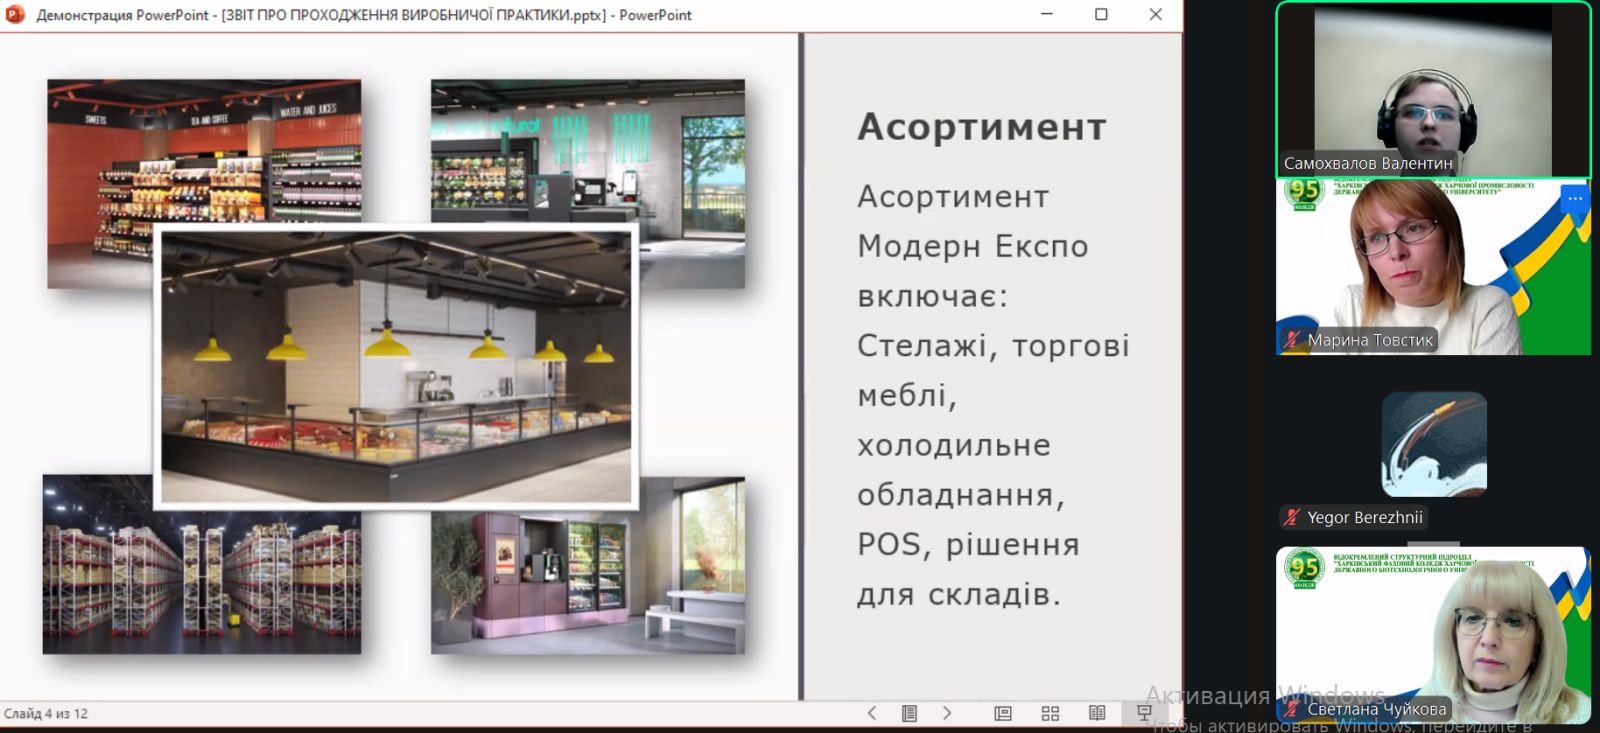The height and width of the screenshot is (733, 1600).
Task: Click the center deli counter image
Action: coord(396,366)
